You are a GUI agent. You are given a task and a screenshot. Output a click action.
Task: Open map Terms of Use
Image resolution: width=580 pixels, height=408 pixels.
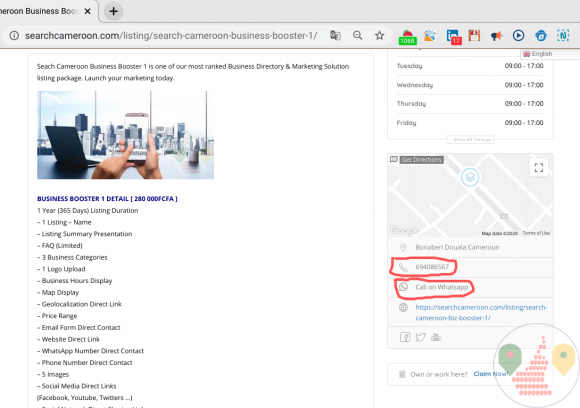click(536, 233)
